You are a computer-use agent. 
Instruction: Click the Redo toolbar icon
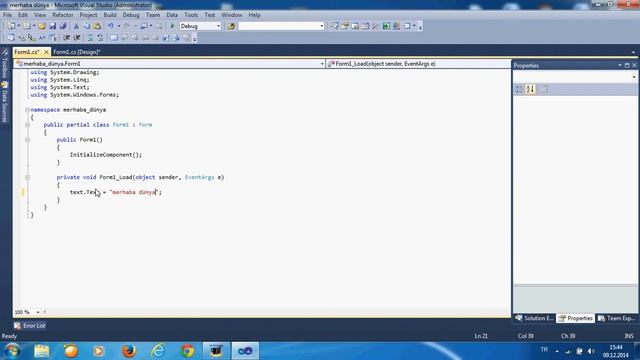127,26
